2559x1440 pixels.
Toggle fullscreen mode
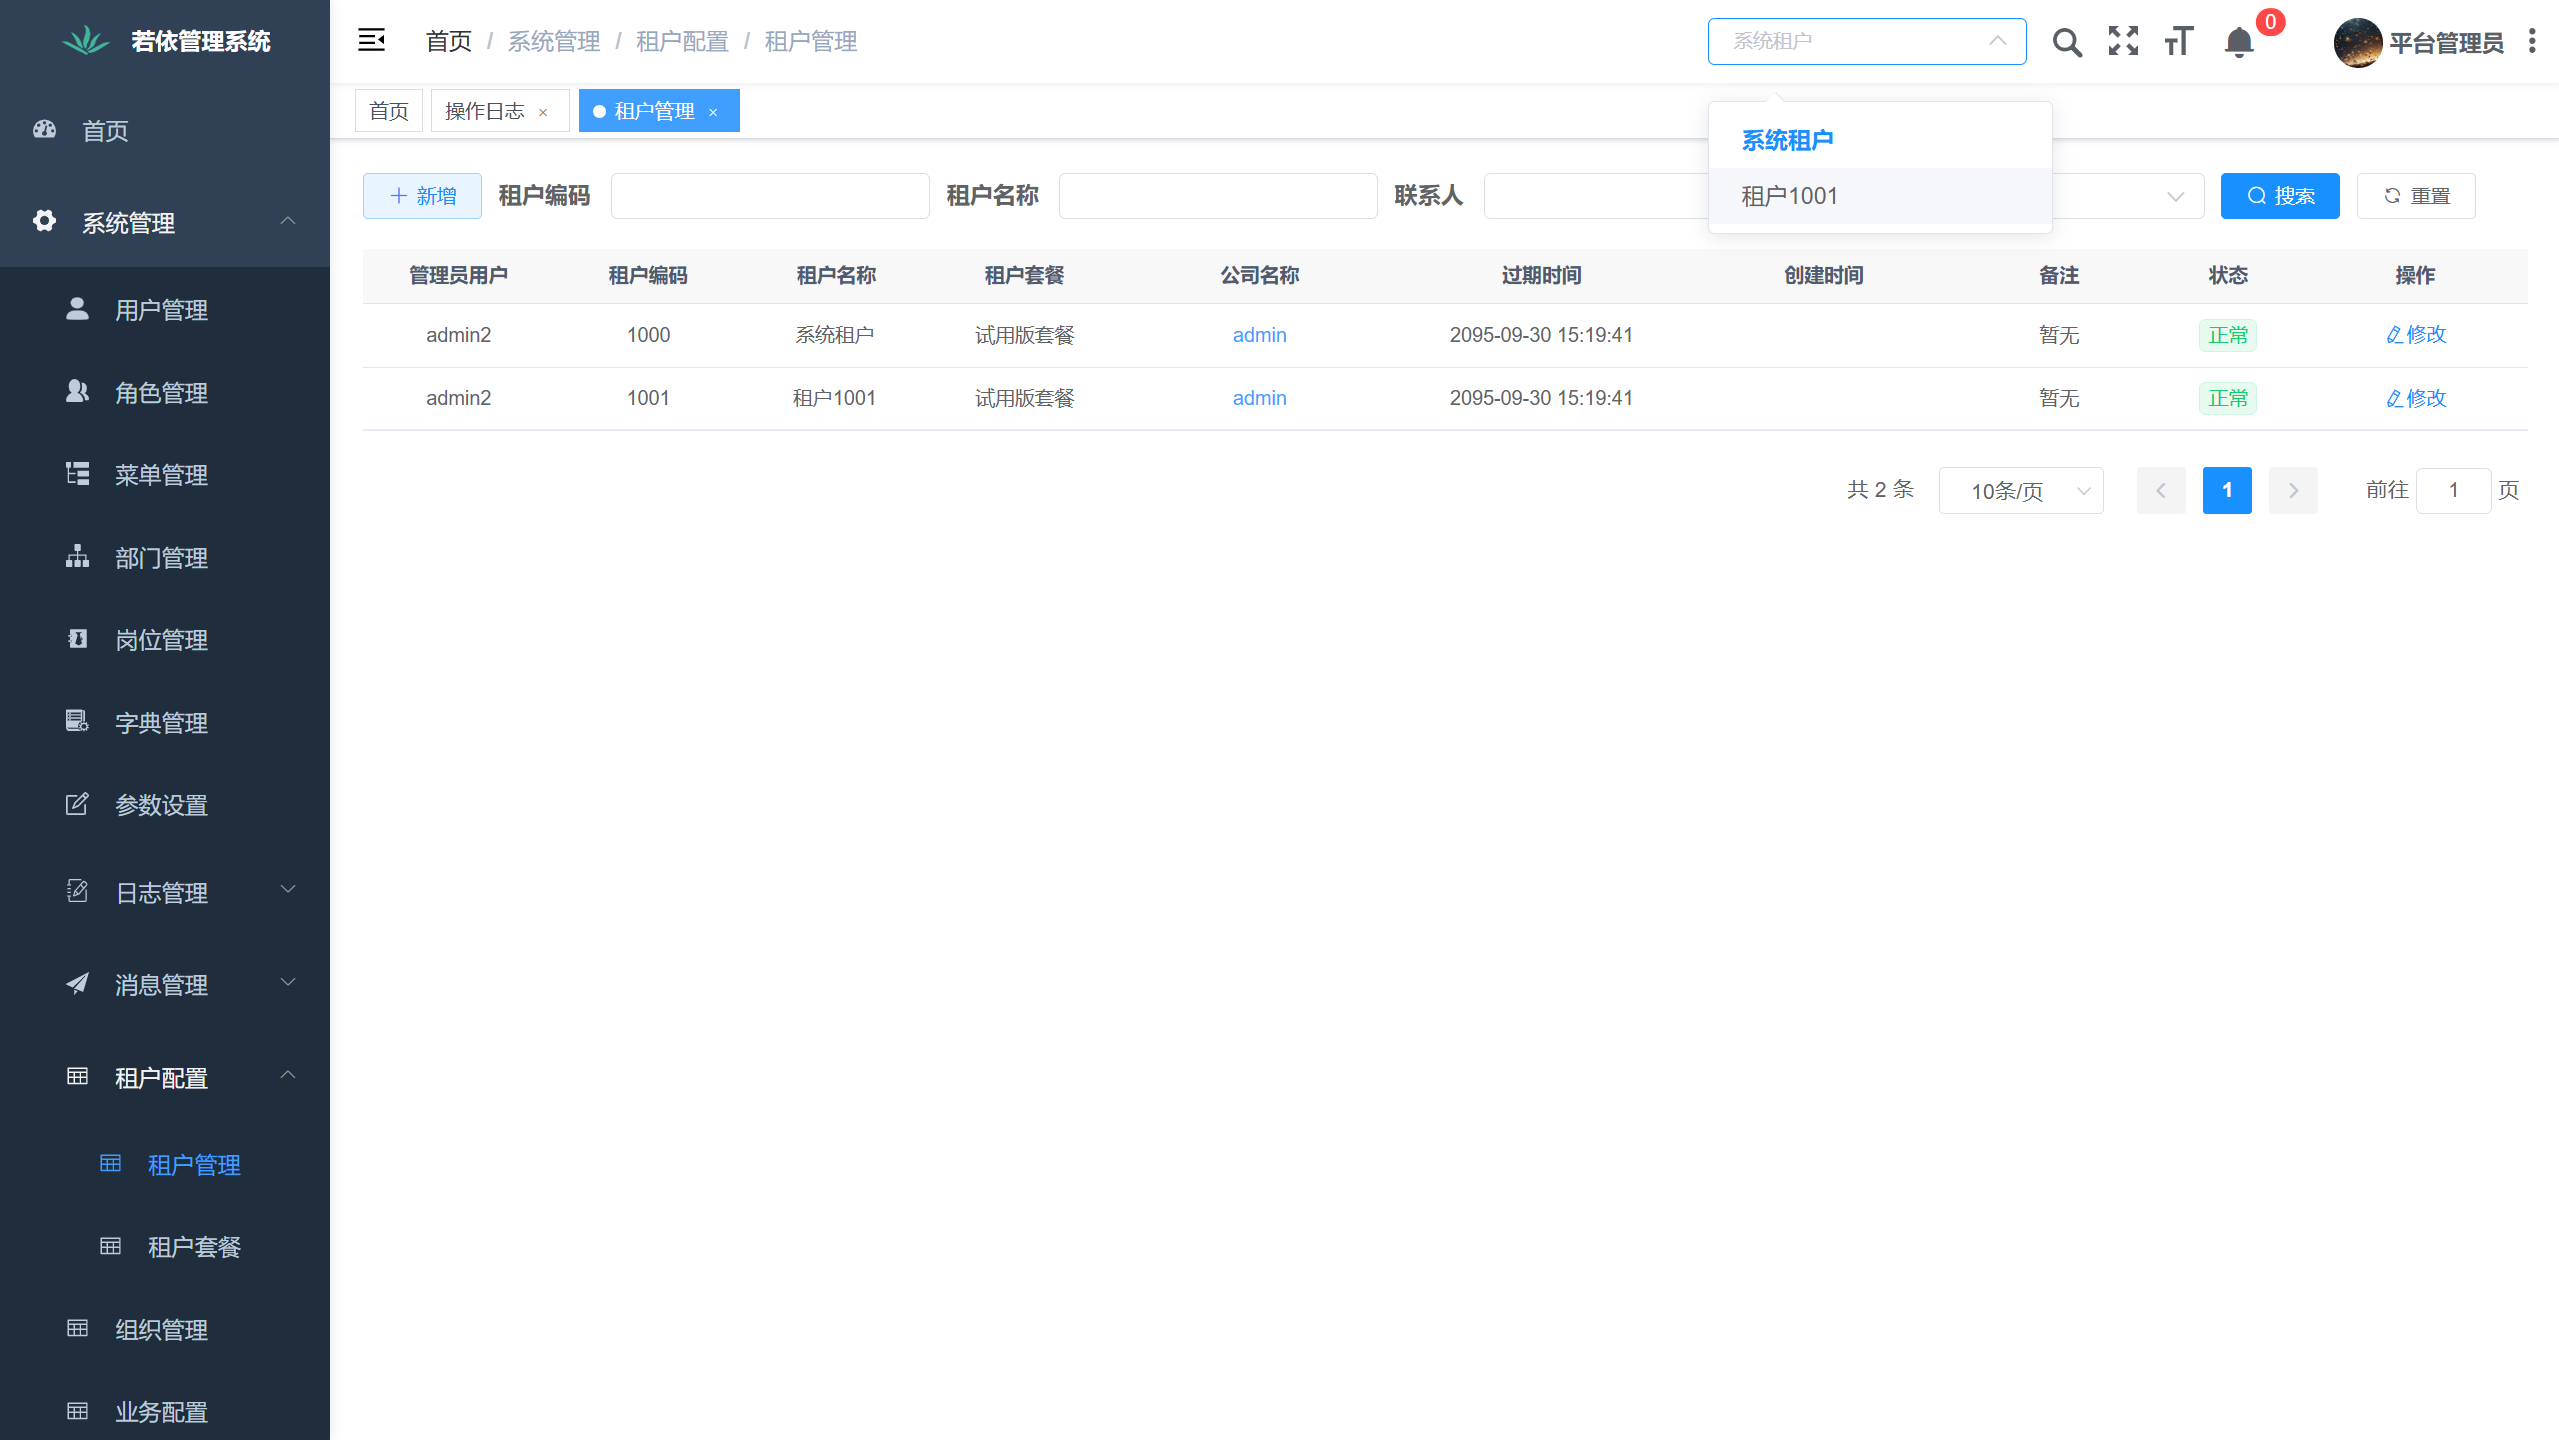(2122, 41)
